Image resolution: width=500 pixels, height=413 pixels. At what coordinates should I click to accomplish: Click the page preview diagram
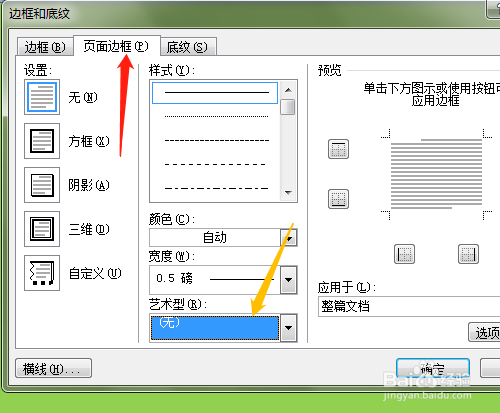(x=436, y=174)
